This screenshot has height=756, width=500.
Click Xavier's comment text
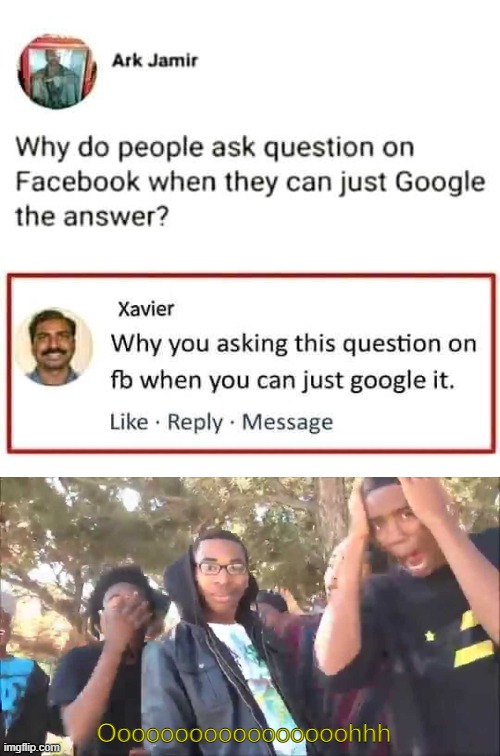pos(293,363)
